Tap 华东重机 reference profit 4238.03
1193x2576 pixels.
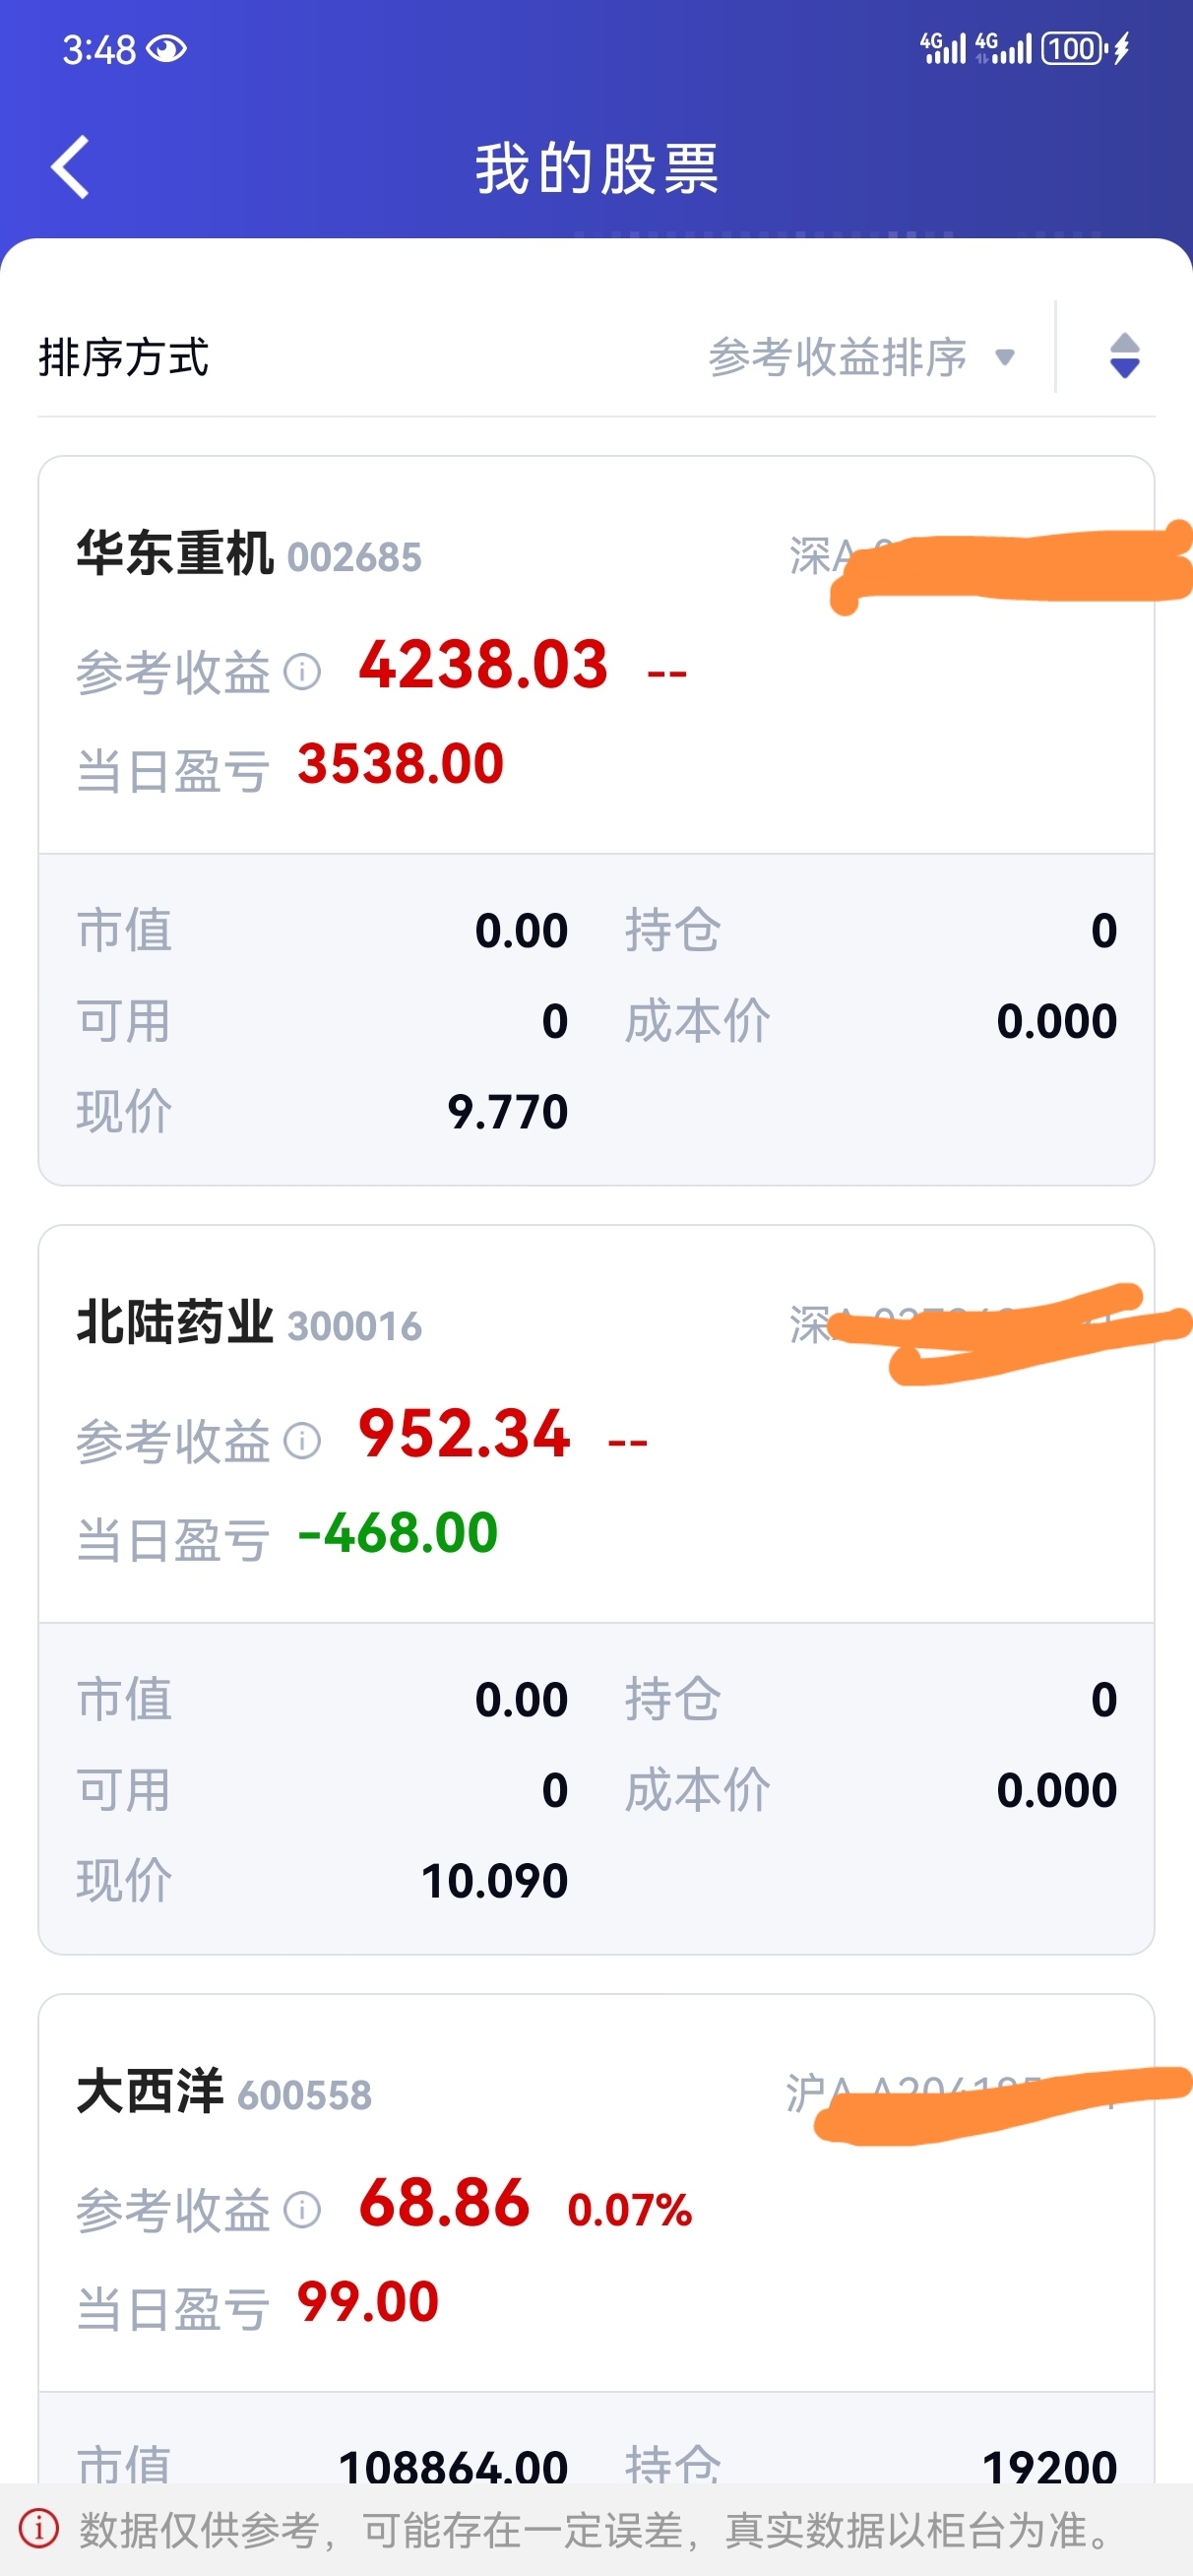(x=483, y=665)
